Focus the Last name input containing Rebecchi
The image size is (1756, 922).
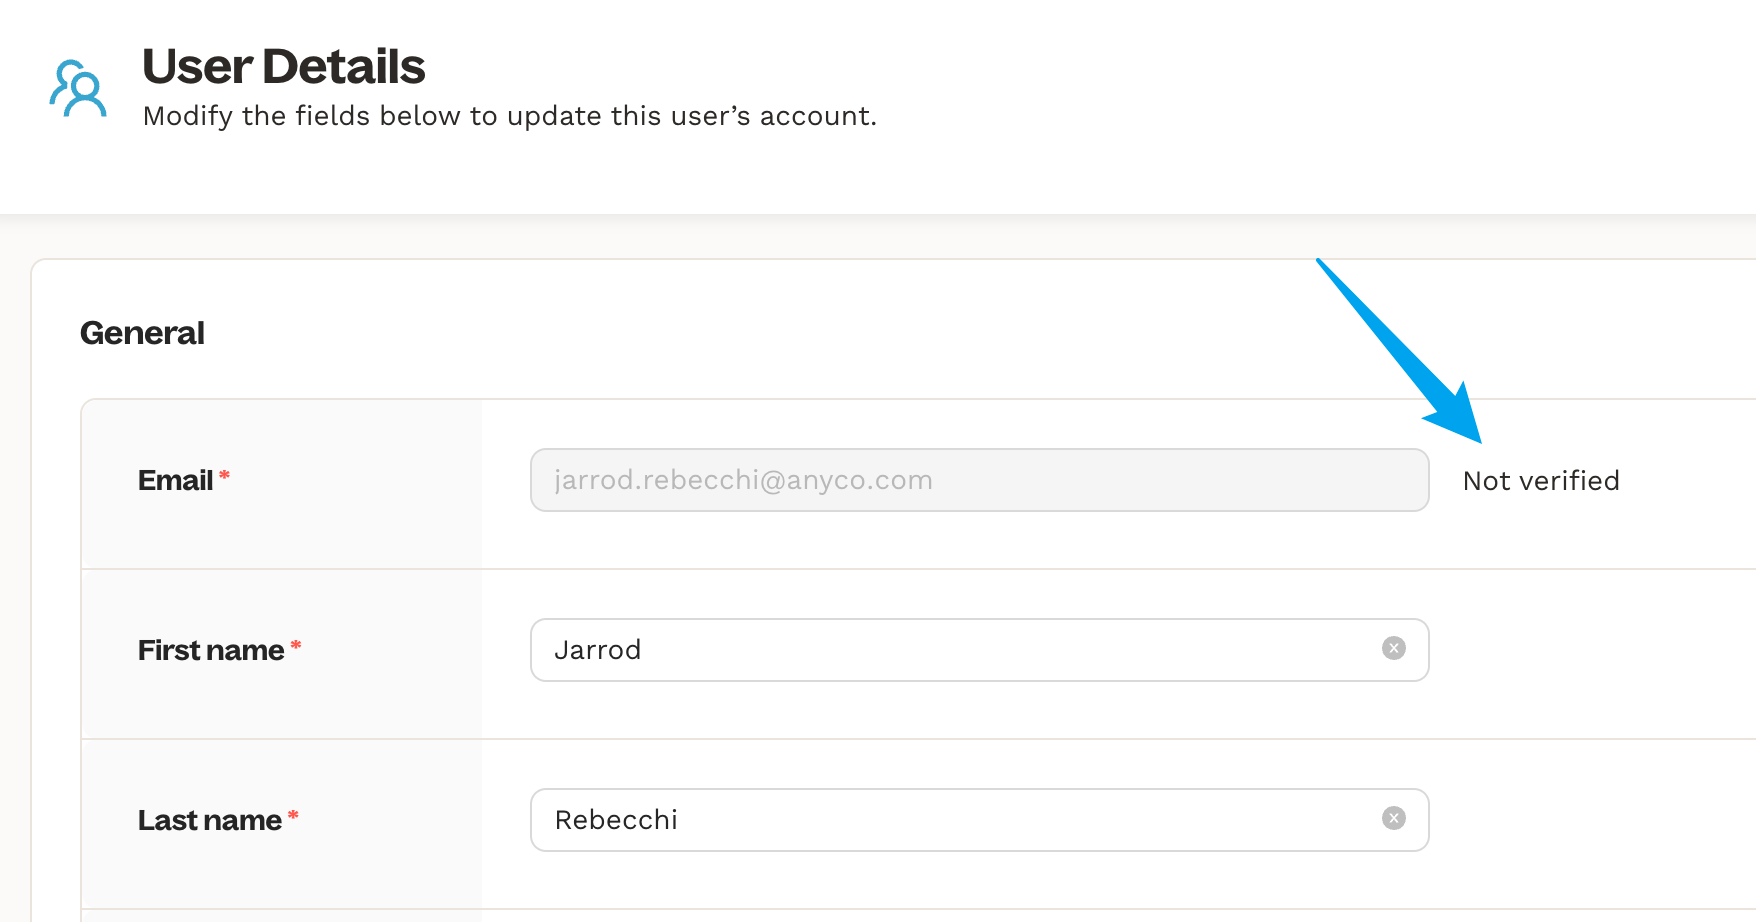point(950,820)
